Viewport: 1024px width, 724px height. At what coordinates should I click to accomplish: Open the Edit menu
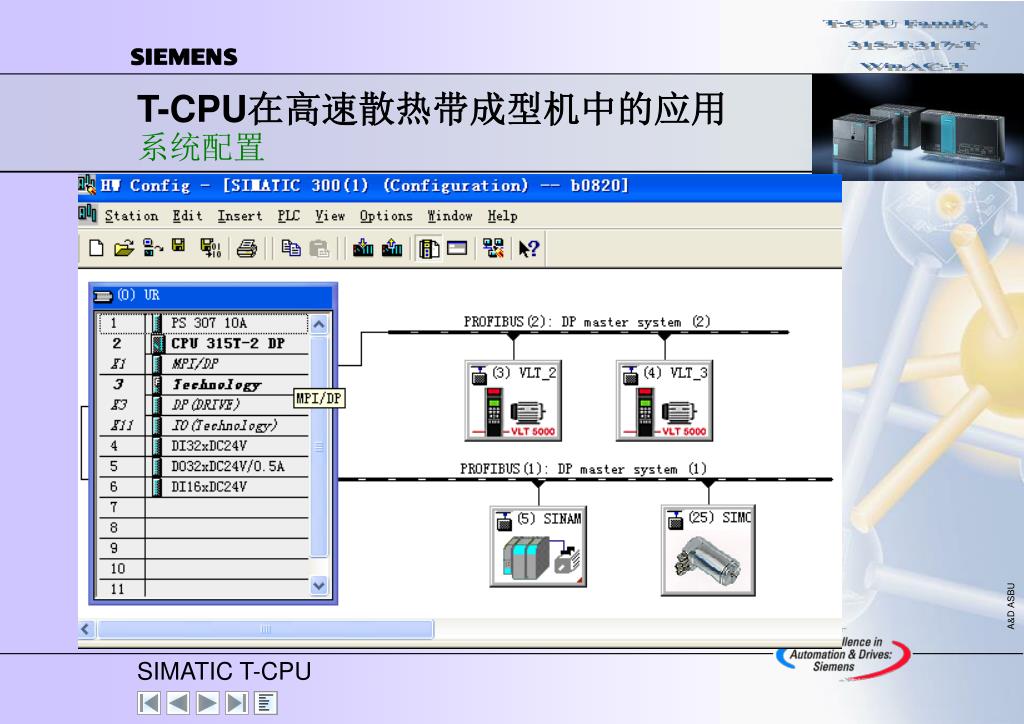tap(187, 215)
